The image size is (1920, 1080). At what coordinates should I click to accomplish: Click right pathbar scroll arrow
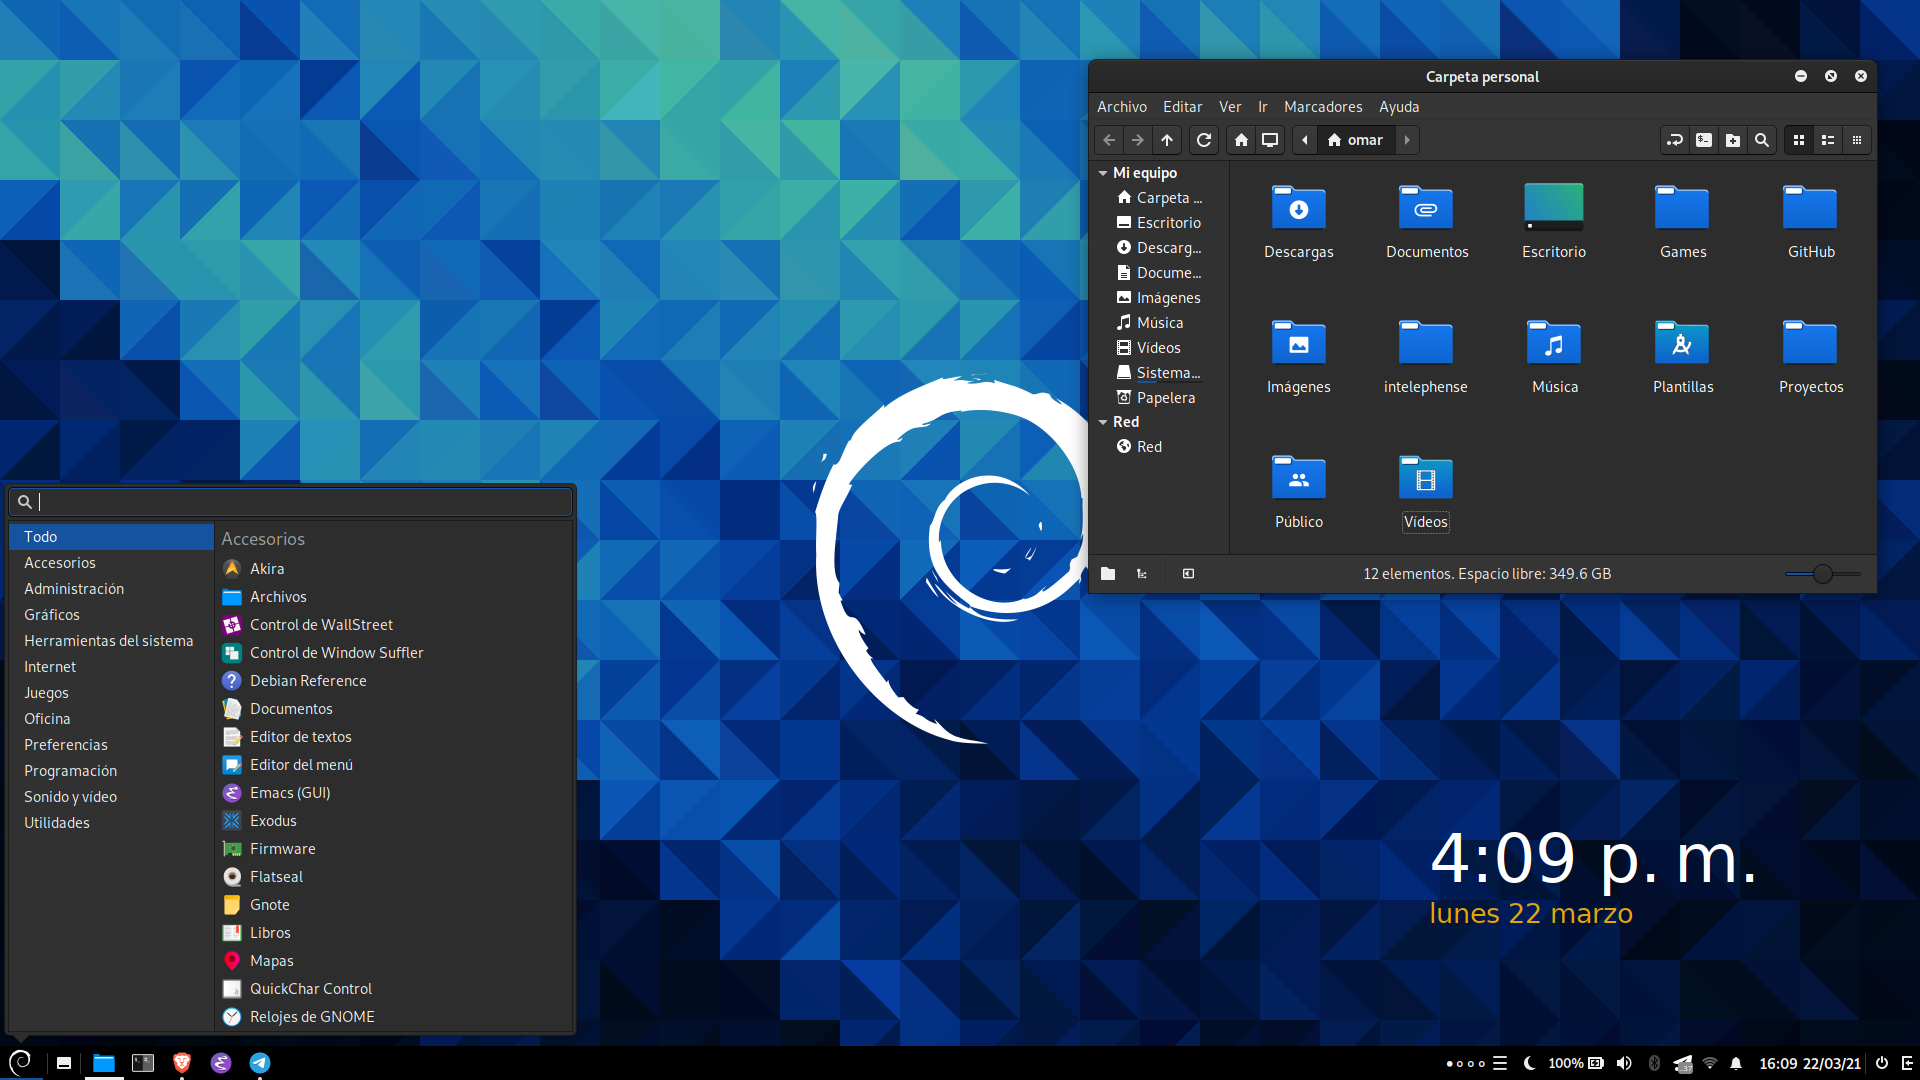point(1407,140)
